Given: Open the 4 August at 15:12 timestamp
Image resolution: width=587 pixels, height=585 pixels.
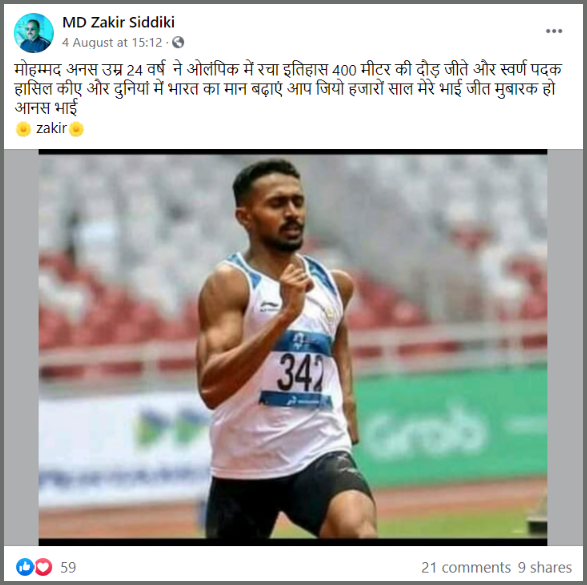Looking at the screenshot, I should (x=112, y=43).
